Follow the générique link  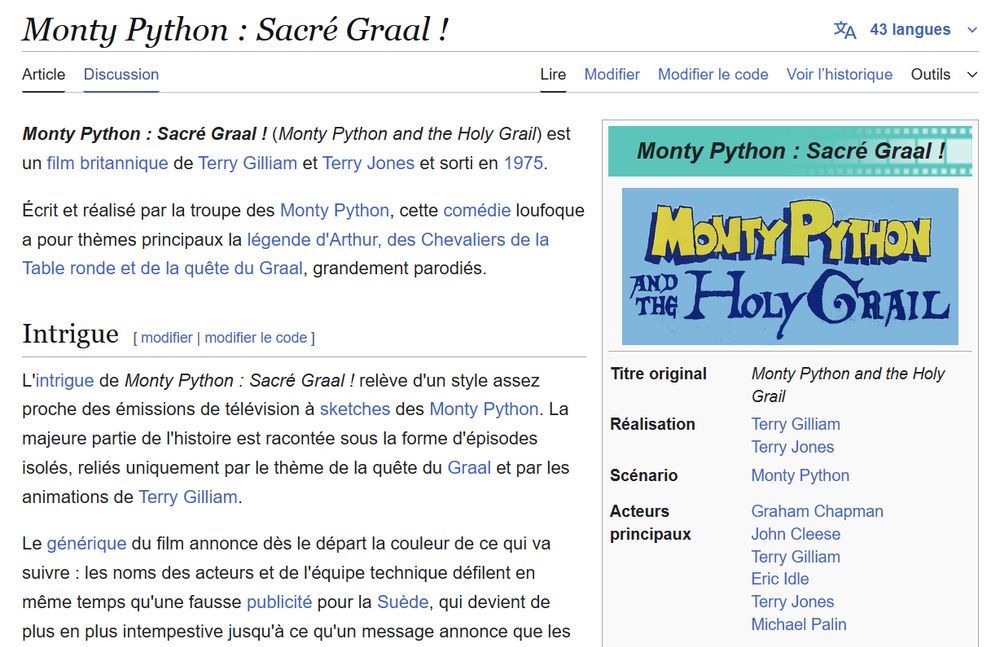[x=86, y=544]
